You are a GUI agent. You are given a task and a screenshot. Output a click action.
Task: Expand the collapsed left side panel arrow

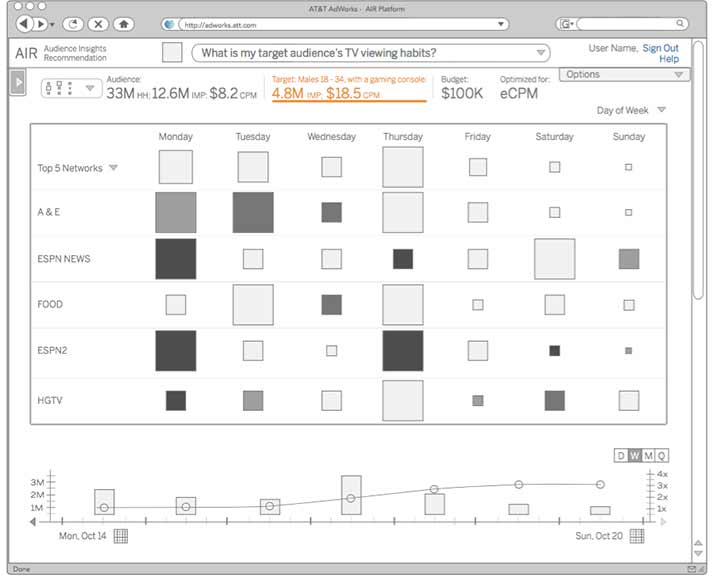click(x=17, y=83)
